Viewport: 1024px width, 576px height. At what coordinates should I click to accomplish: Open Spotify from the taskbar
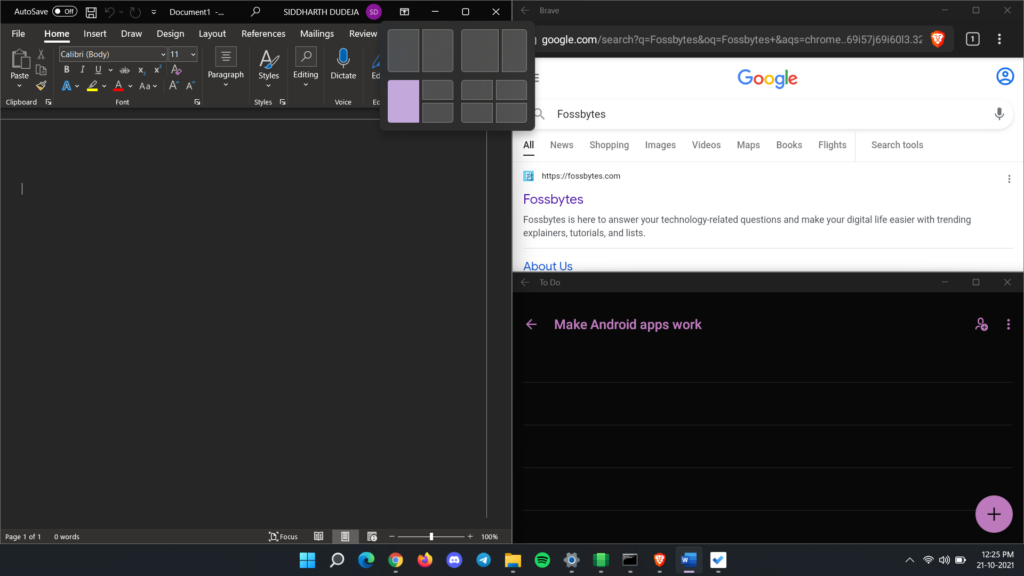pos(542,560)
